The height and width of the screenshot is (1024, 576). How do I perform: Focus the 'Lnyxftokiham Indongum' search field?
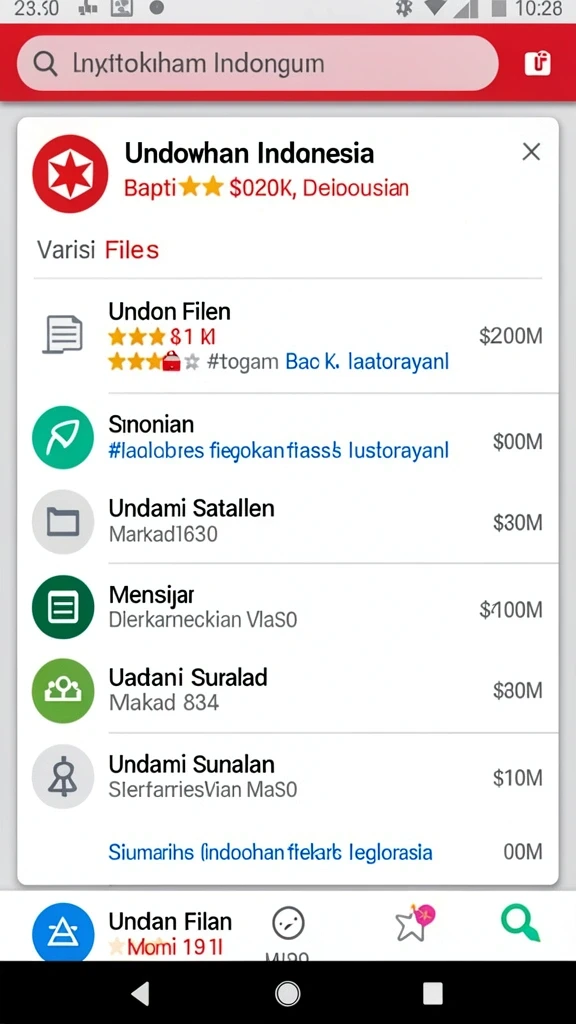pyautogui.click(x=257, y=63)
